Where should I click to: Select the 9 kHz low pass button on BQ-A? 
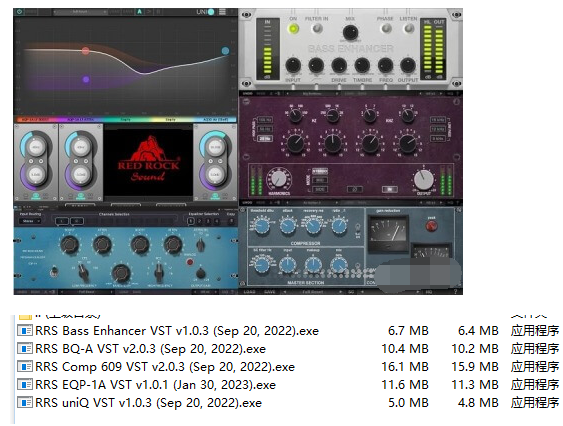(x=438, y=139)
